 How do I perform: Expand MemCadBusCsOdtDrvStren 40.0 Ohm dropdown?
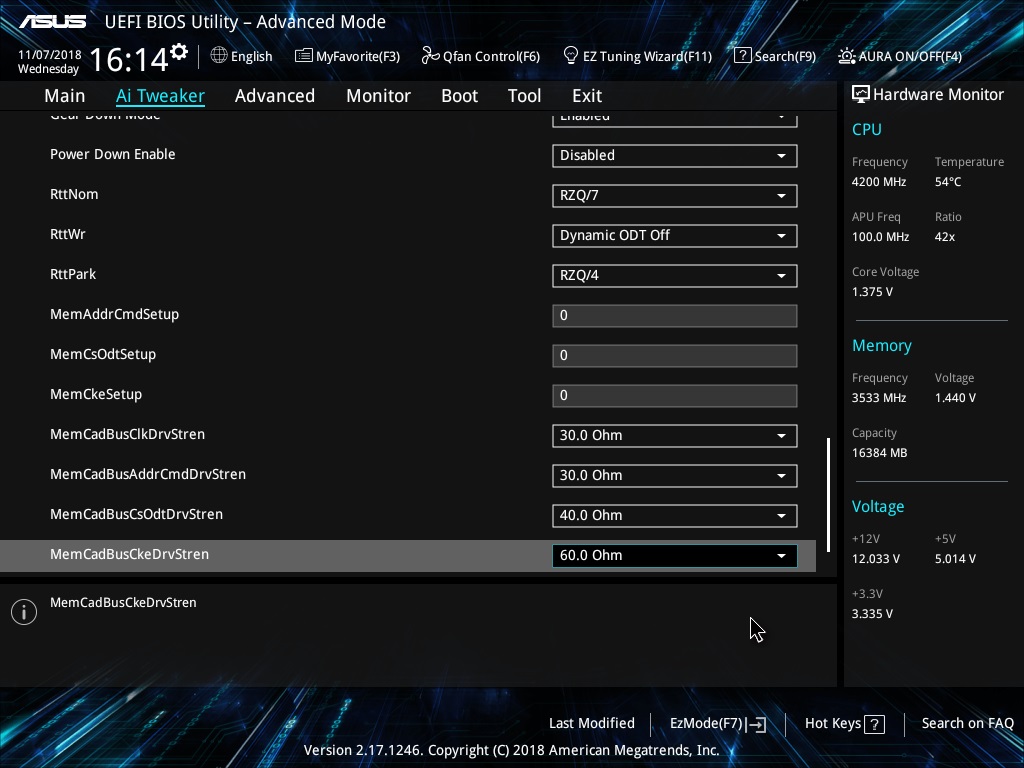coord(675,515)
